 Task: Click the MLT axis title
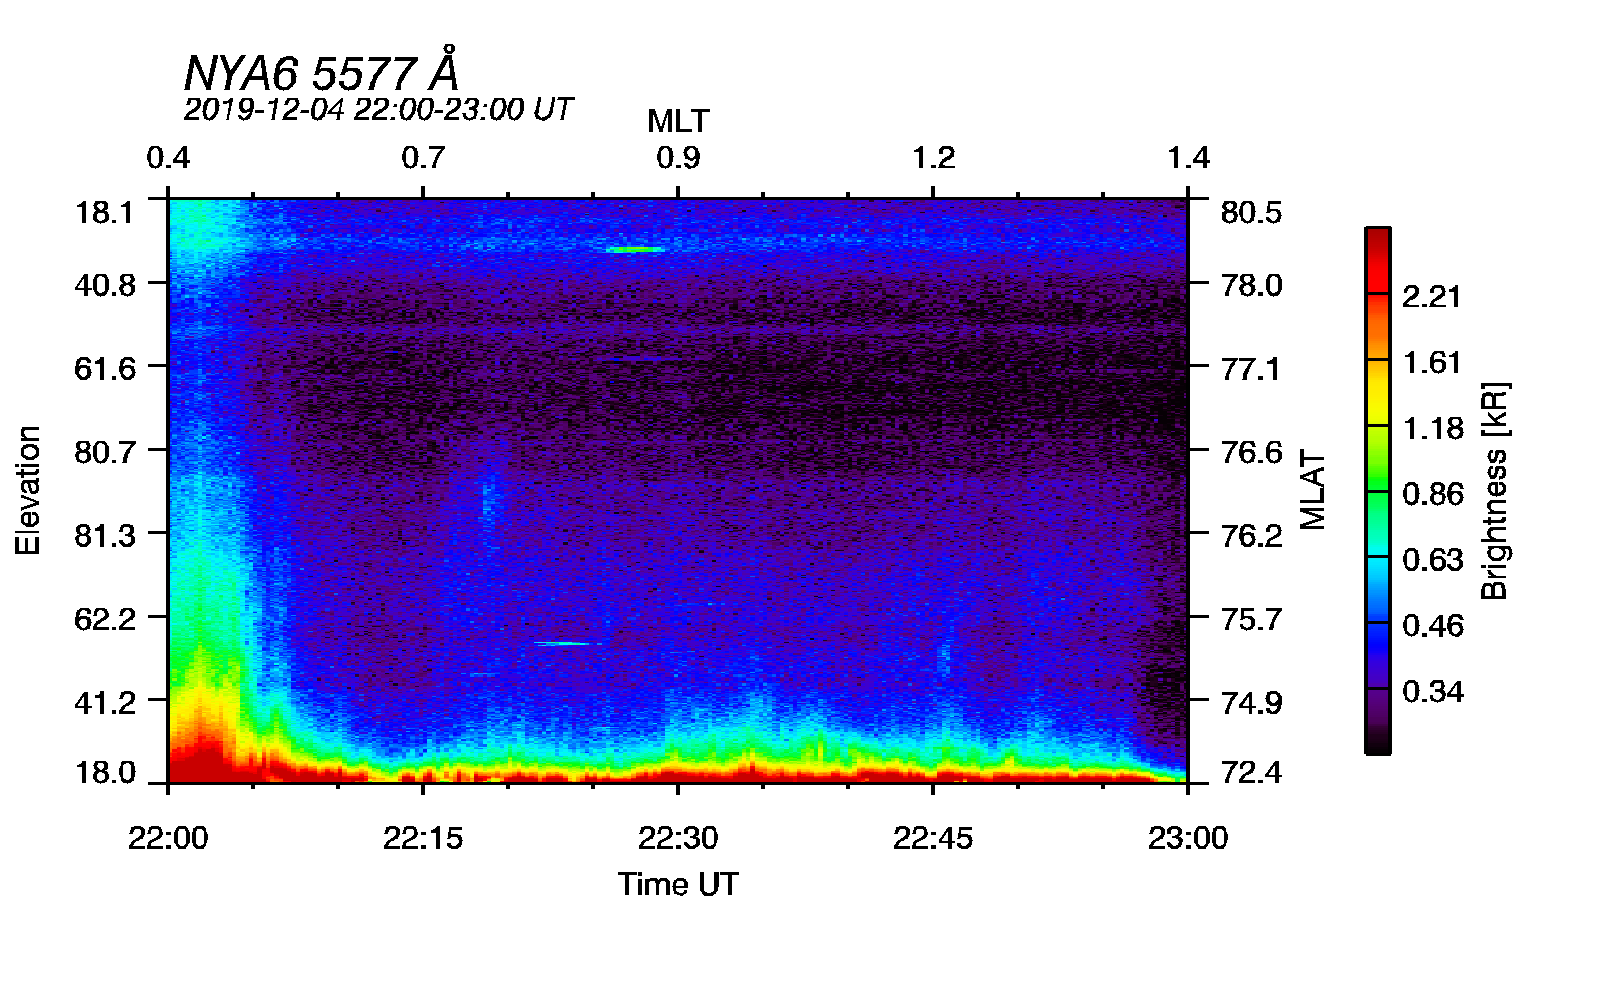point(678,121)
